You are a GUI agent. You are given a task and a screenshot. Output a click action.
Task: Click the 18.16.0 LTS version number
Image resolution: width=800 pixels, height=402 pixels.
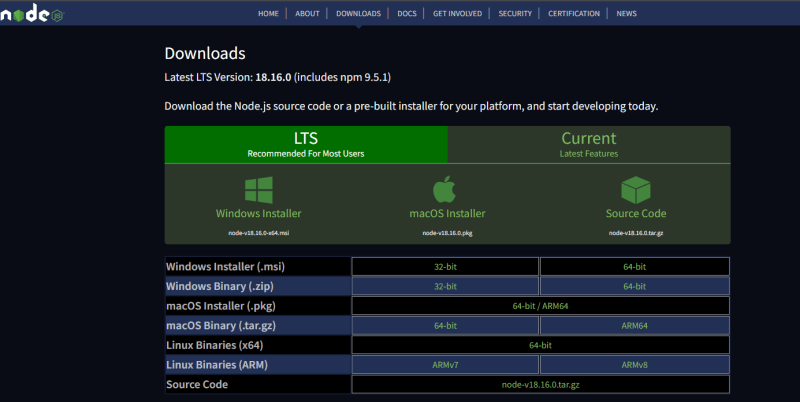tap(273, 78)
